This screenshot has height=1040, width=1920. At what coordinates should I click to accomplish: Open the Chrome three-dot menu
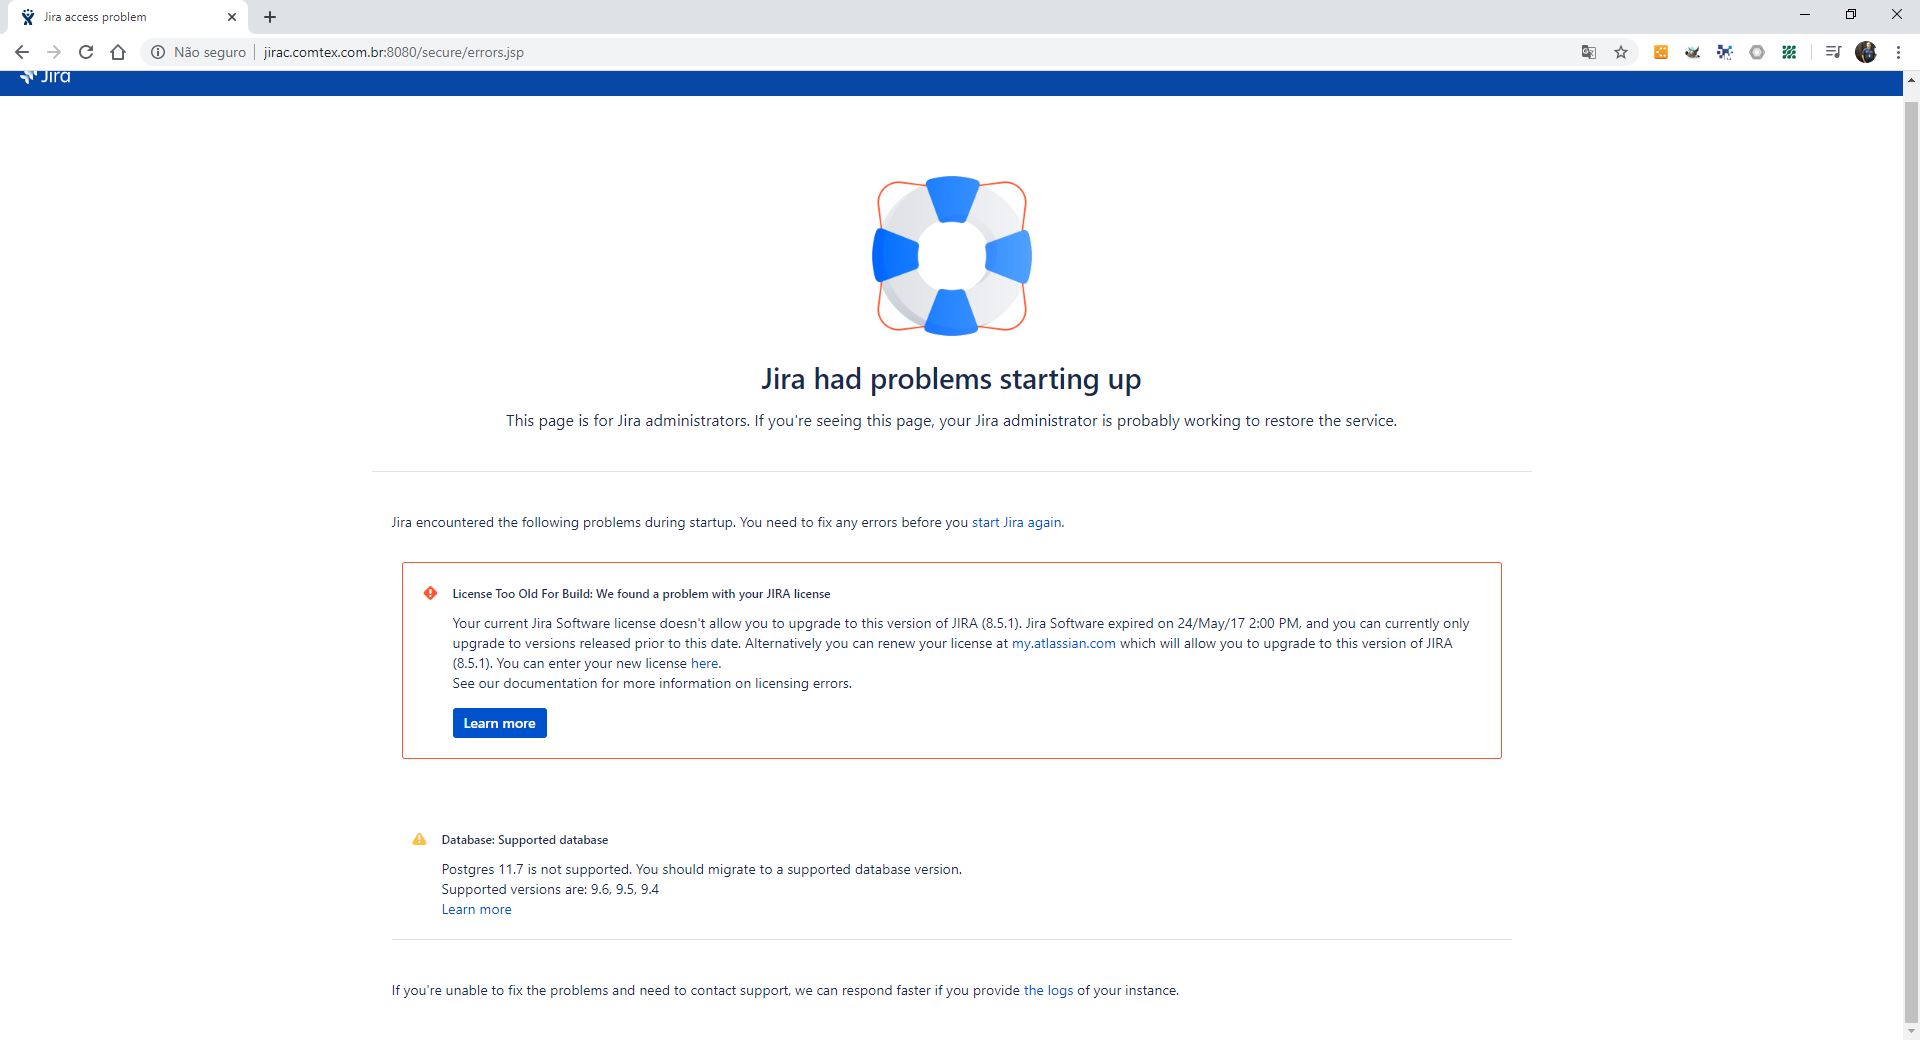(1898, 52)
